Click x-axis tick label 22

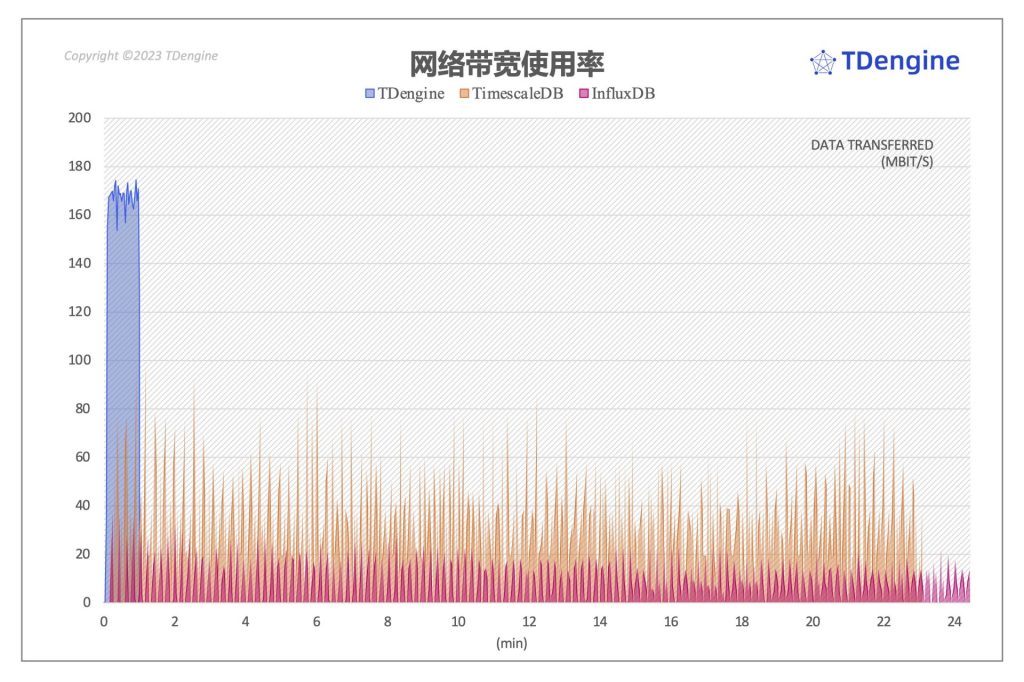click(x=884, y=622)
